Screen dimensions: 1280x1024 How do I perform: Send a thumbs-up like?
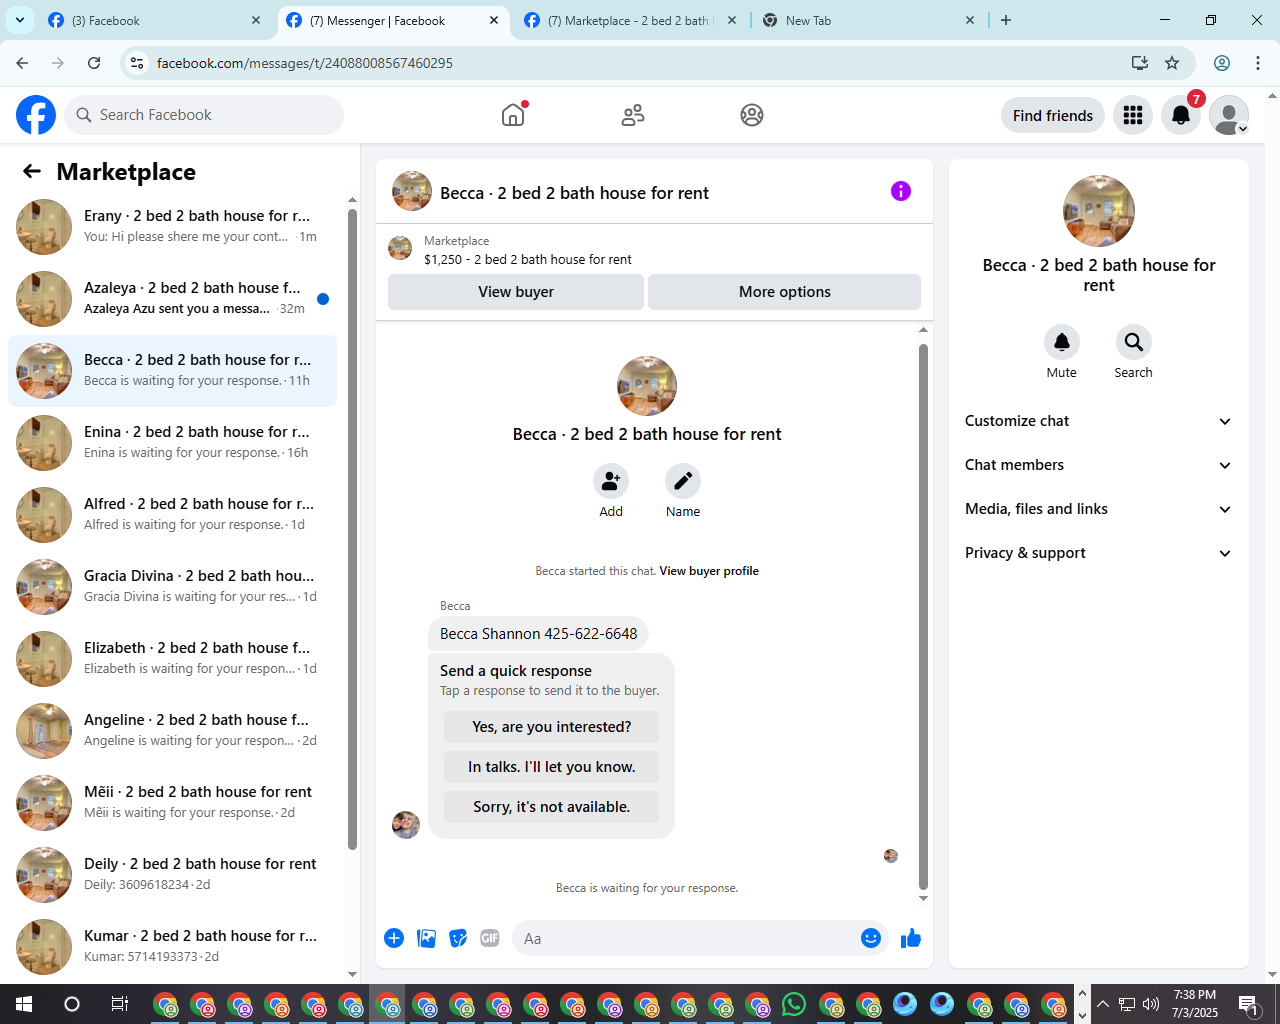click(x=911, y=938)
